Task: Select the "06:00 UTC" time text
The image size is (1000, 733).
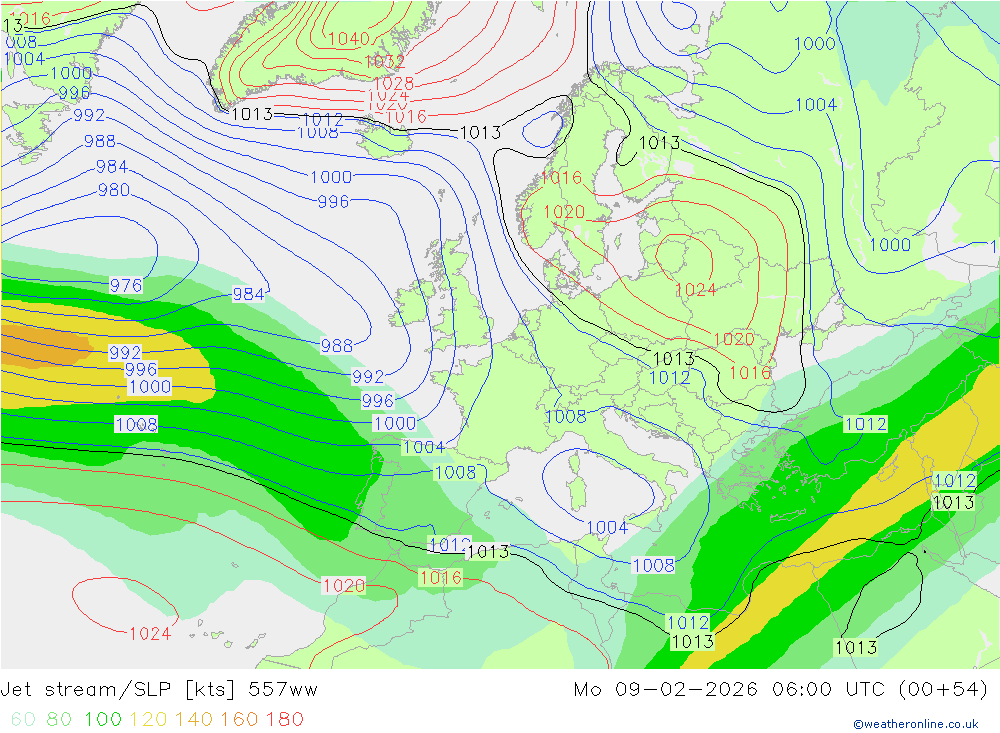Action: tap(828, 690)
